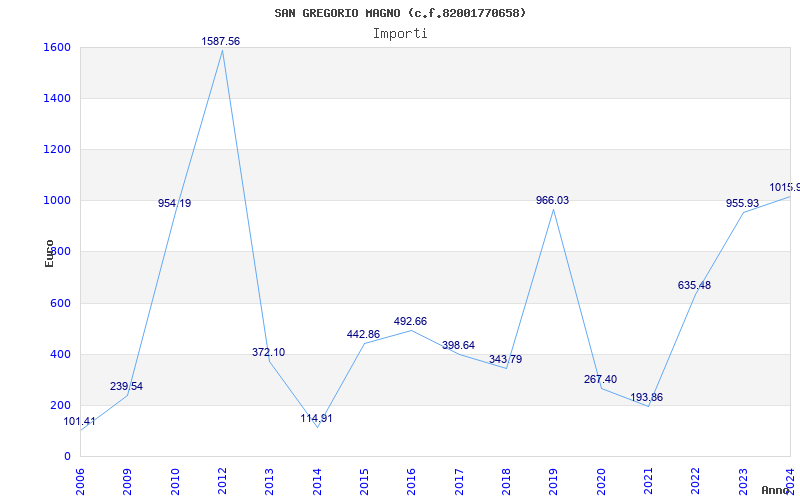Click the 966.03 data label
Image resolution: width=800 pixels, height=500 pixels.
point(552,201)
